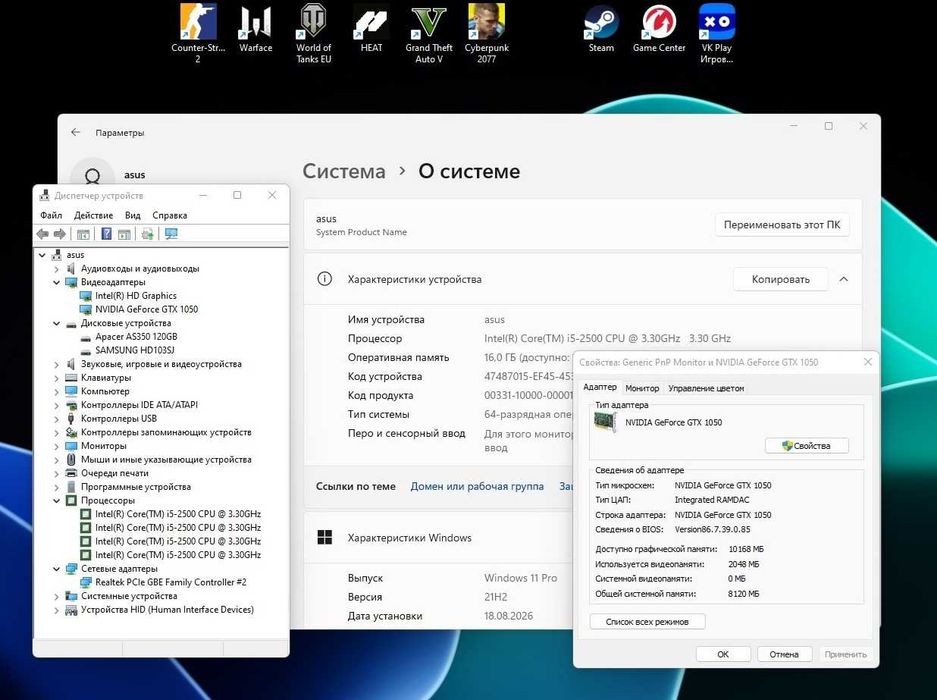Launch Warface desktop shortcut
This screenshot has height=700, width=937.
(x=255, y=29)
